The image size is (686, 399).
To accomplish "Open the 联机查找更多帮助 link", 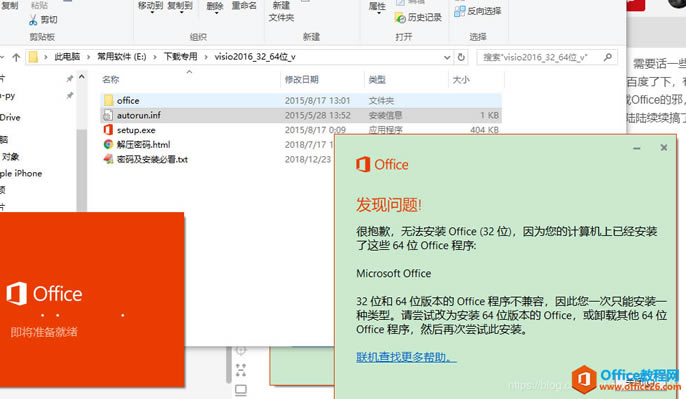I will 406,357.
